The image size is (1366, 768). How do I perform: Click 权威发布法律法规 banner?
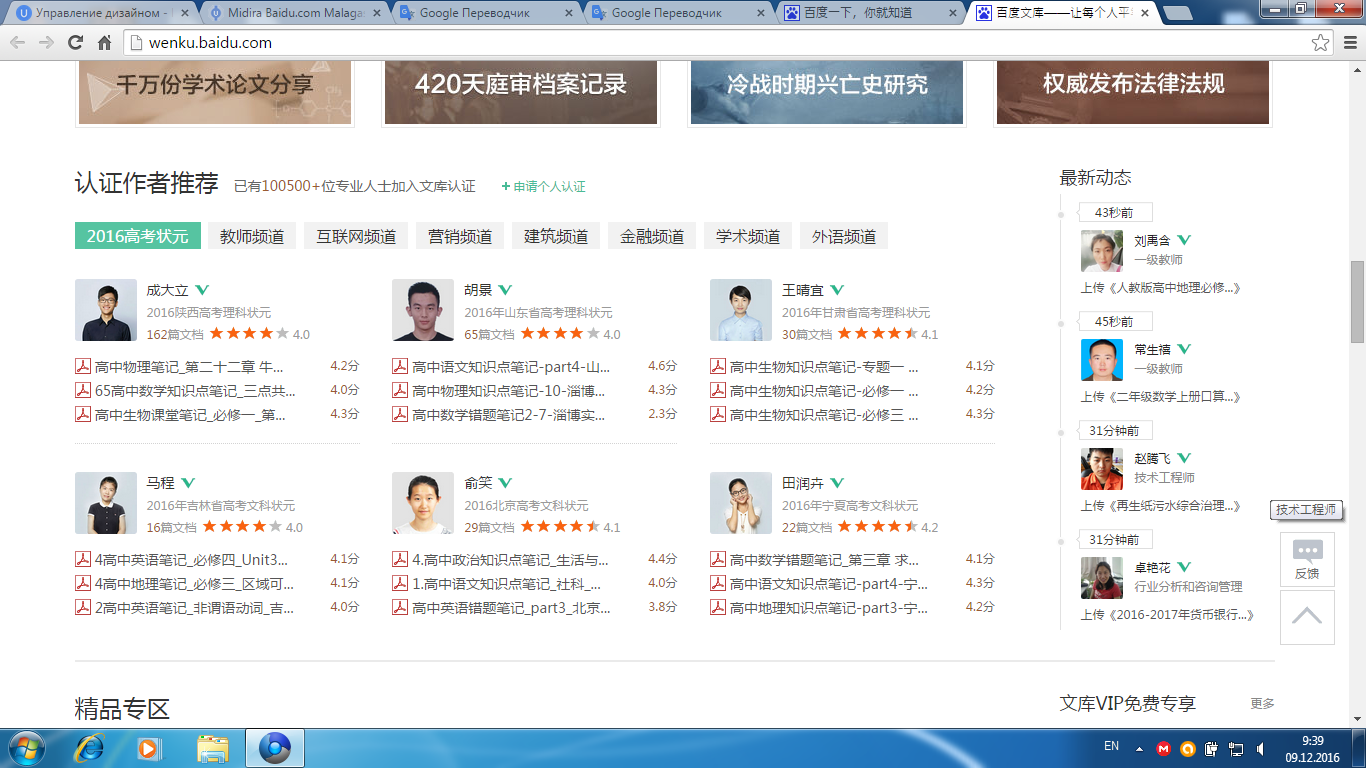(1133, 92)
